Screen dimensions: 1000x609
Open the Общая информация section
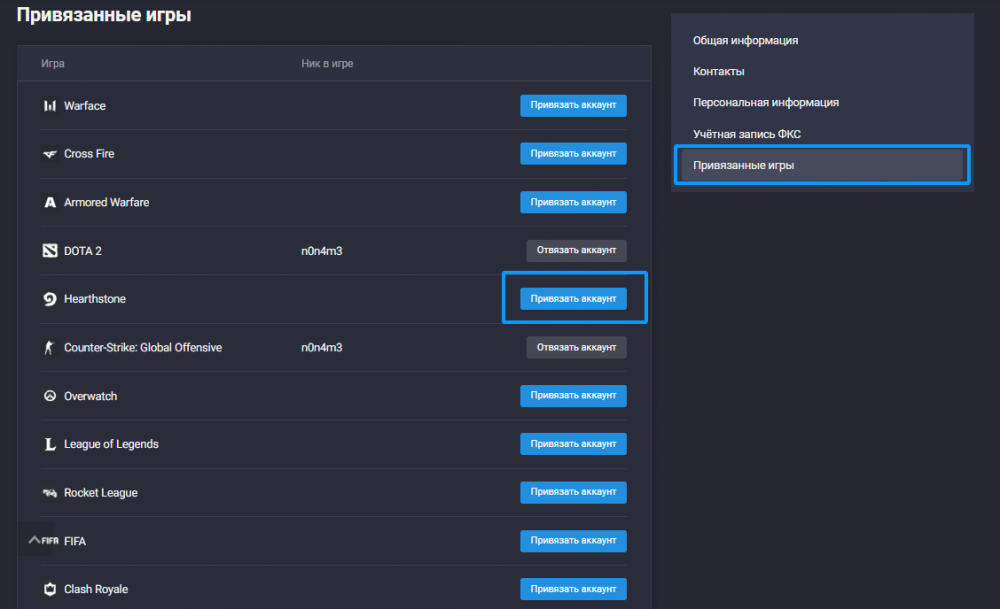pyautogui.click(x=746, y=40)
